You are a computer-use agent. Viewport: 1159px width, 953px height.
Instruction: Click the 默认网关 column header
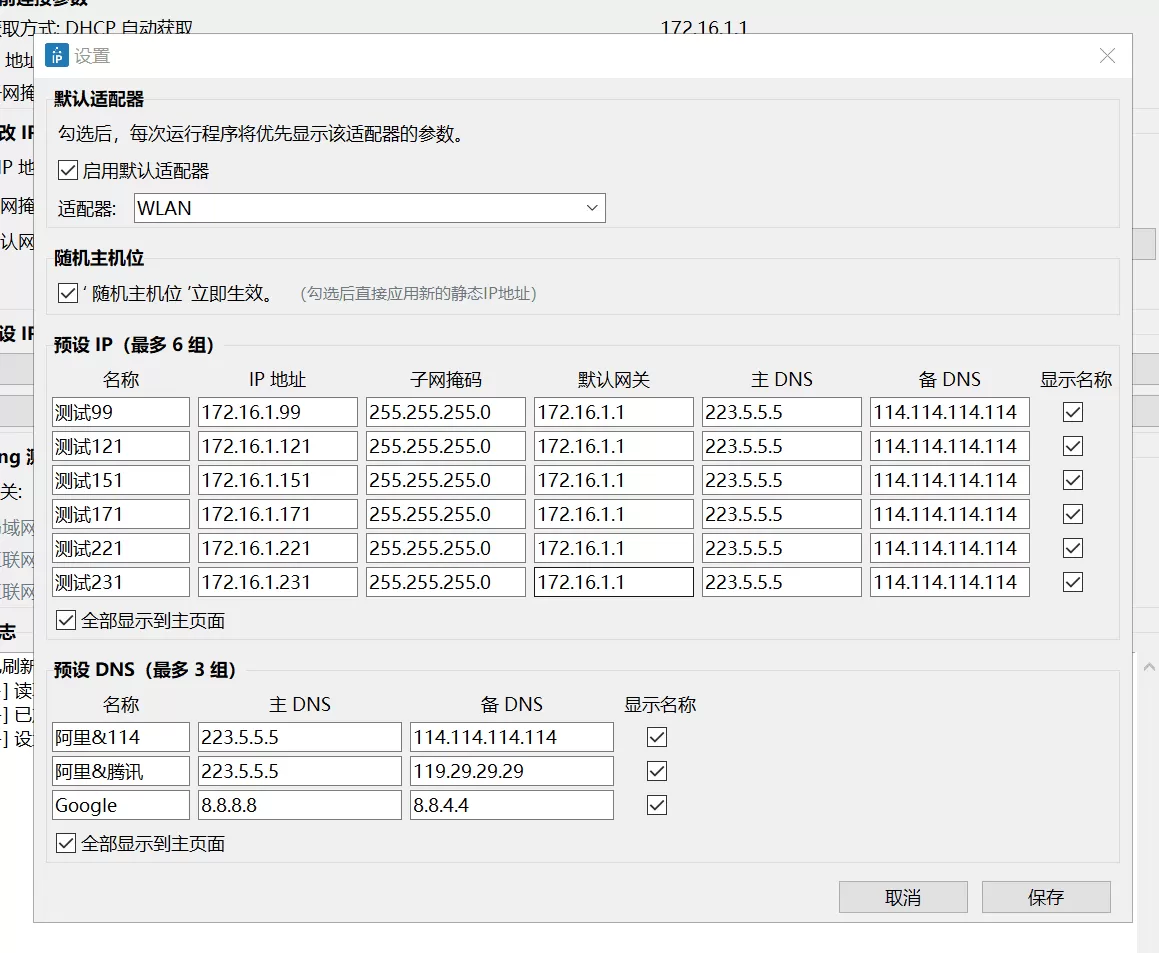click(614, 379)
